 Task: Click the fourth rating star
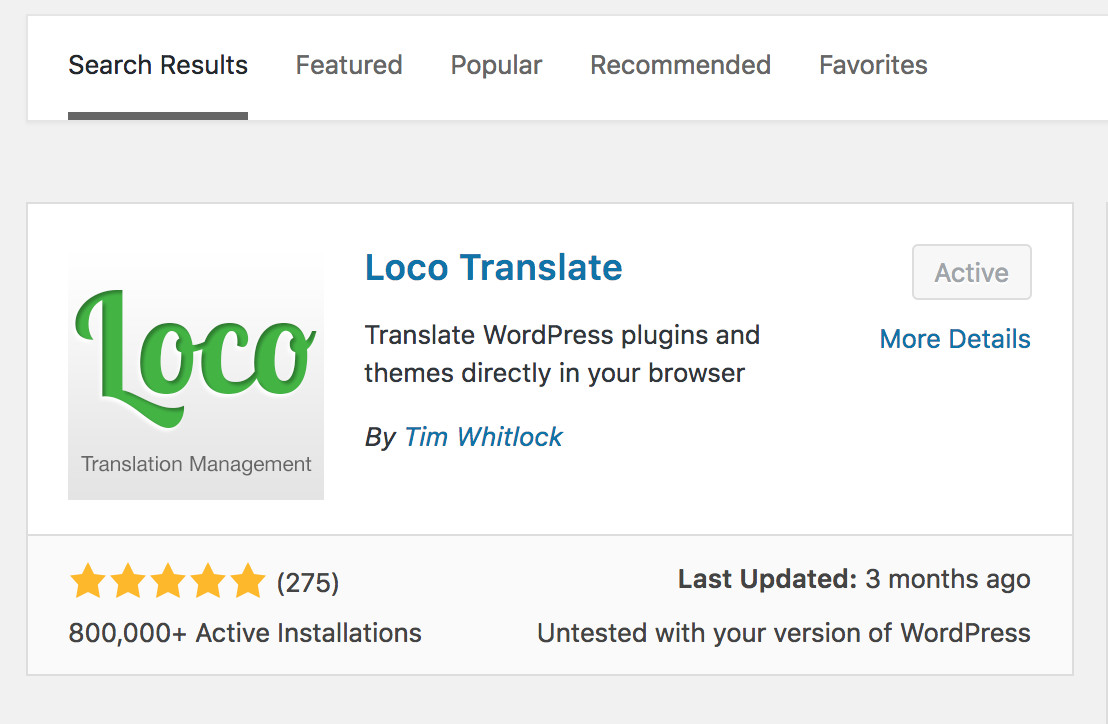(207, 580)
